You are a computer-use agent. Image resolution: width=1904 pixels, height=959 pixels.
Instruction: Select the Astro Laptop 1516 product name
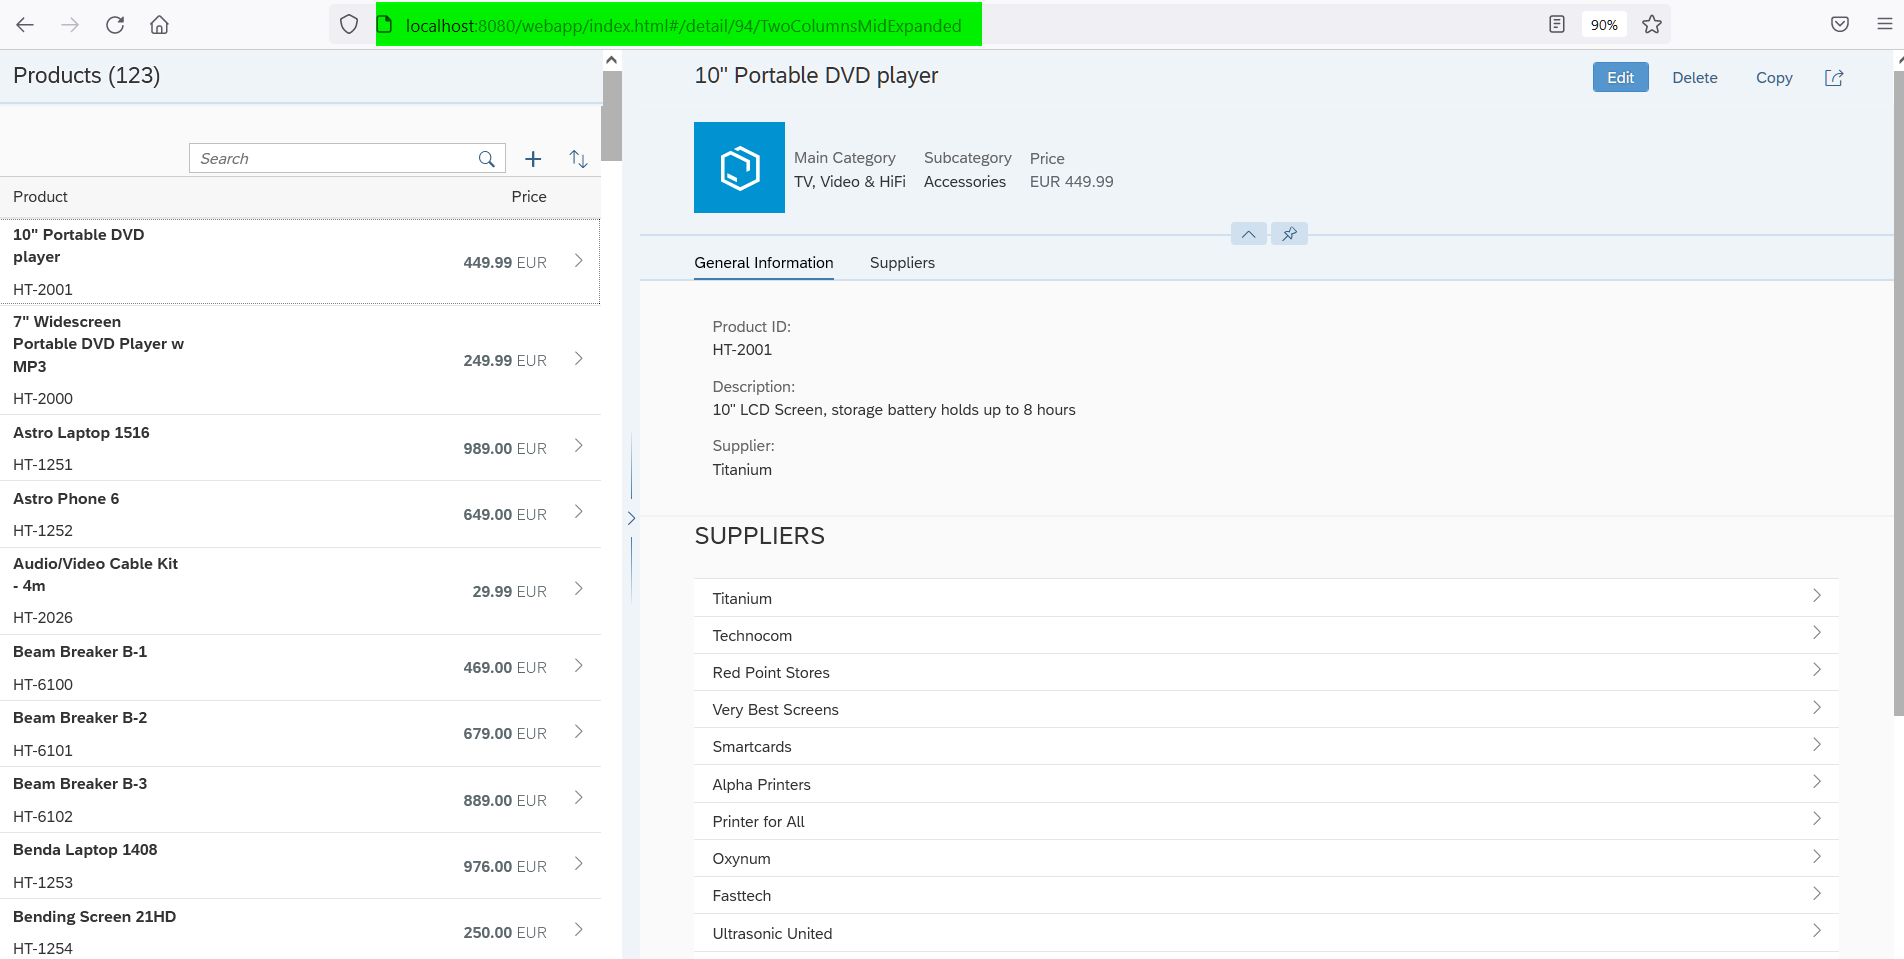pyautogui.click(x=81, y=433)
